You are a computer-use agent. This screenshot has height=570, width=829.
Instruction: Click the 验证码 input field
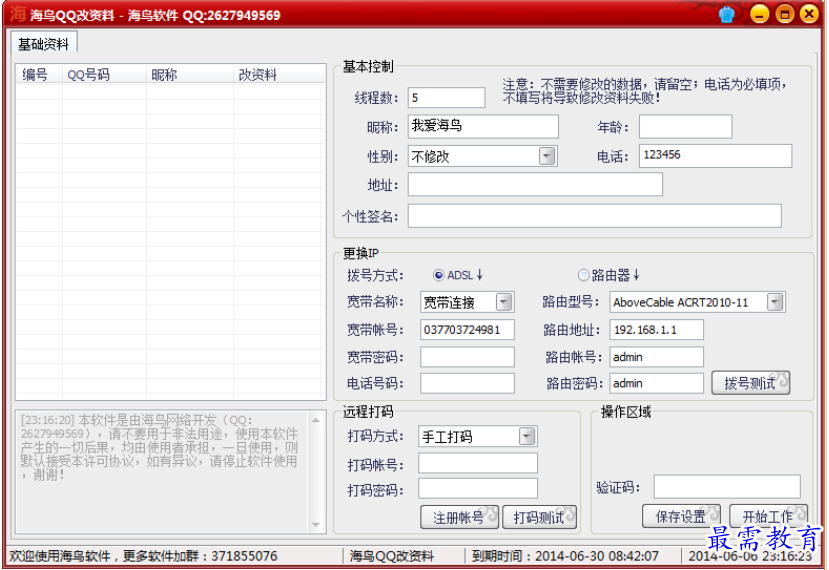coord(727,486)
